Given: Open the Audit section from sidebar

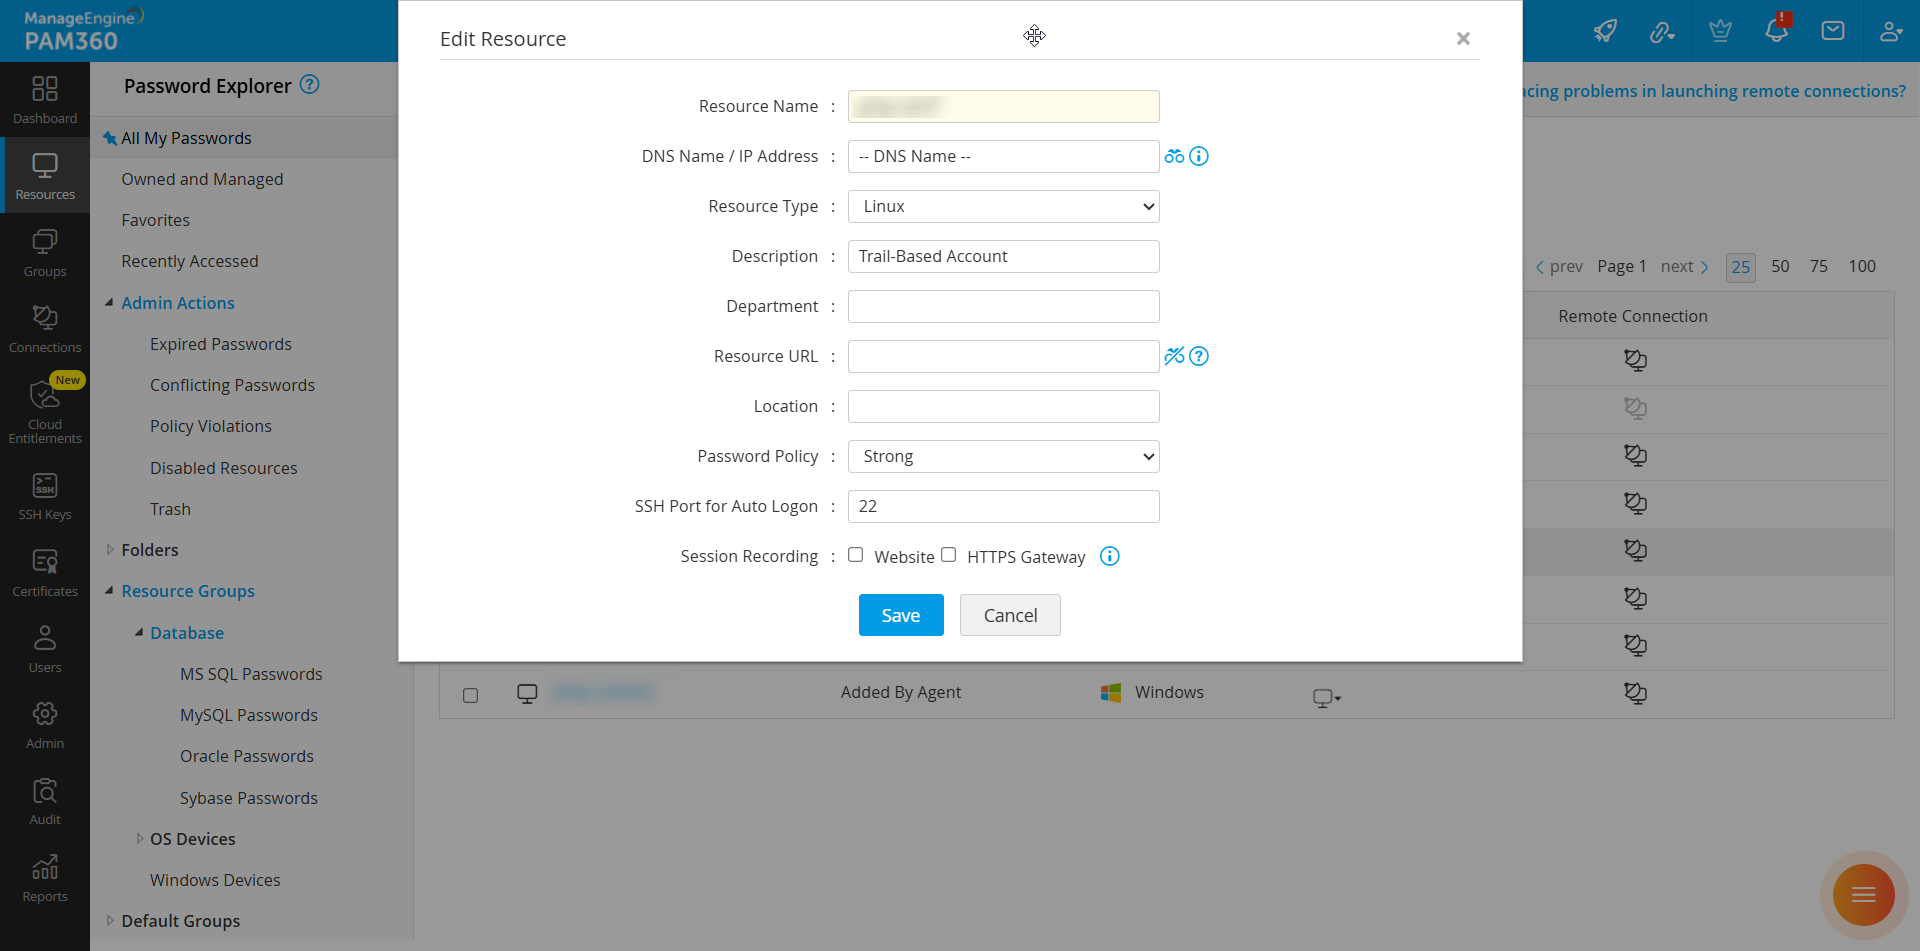Looking at the screenshot, I should [x=44, y=797].
